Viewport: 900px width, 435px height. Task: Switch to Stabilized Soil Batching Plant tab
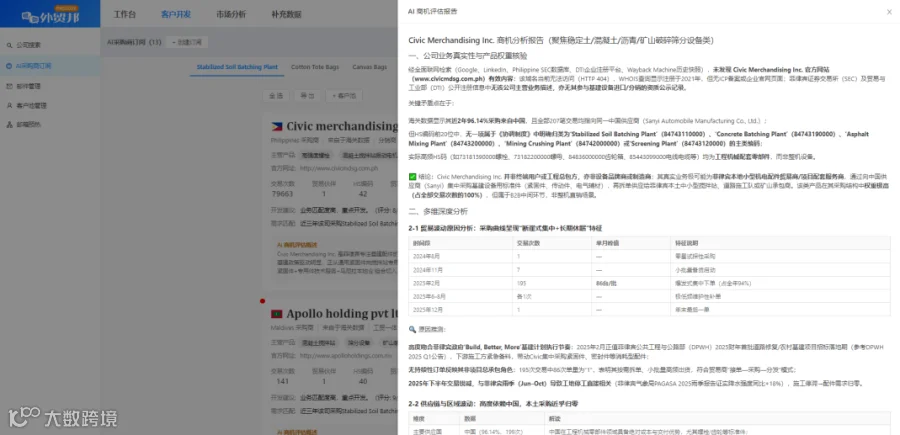click(x=237, y=67)
